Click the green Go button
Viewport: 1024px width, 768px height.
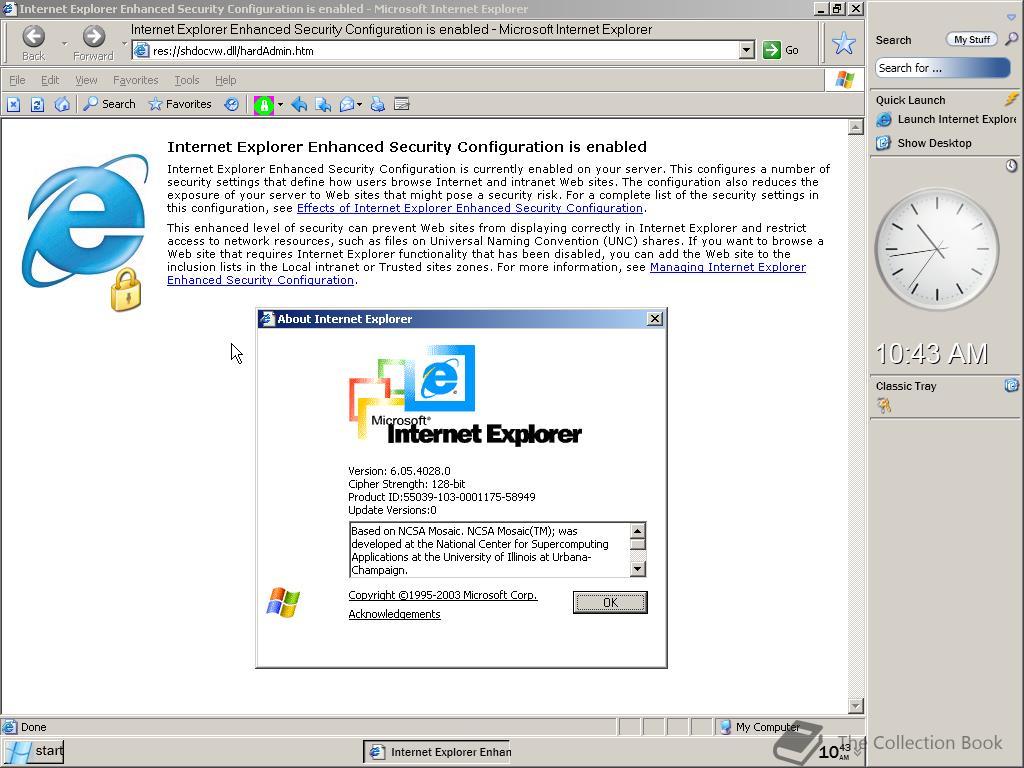coord(780,50)
